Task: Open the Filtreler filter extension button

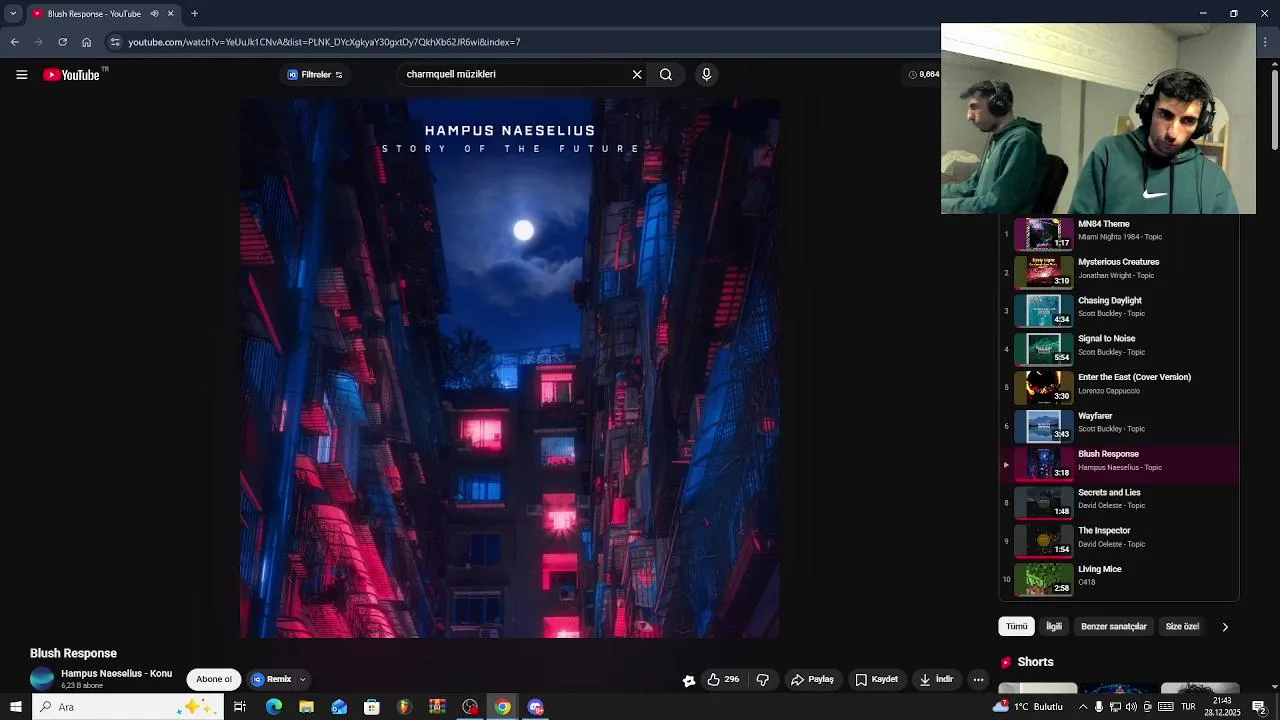Action: pos(315,75)
